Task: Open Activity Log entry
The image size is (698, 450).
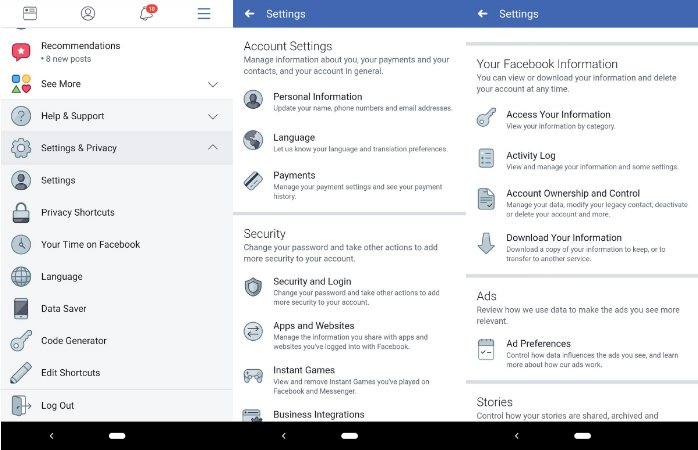Action: pyautogui.click(x=582, y=160)
